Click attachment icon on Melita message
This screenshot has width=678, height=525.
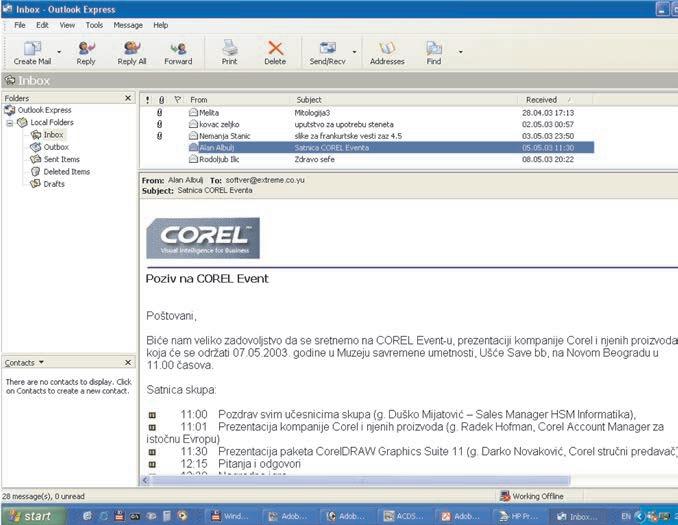(x=160, y=112)
